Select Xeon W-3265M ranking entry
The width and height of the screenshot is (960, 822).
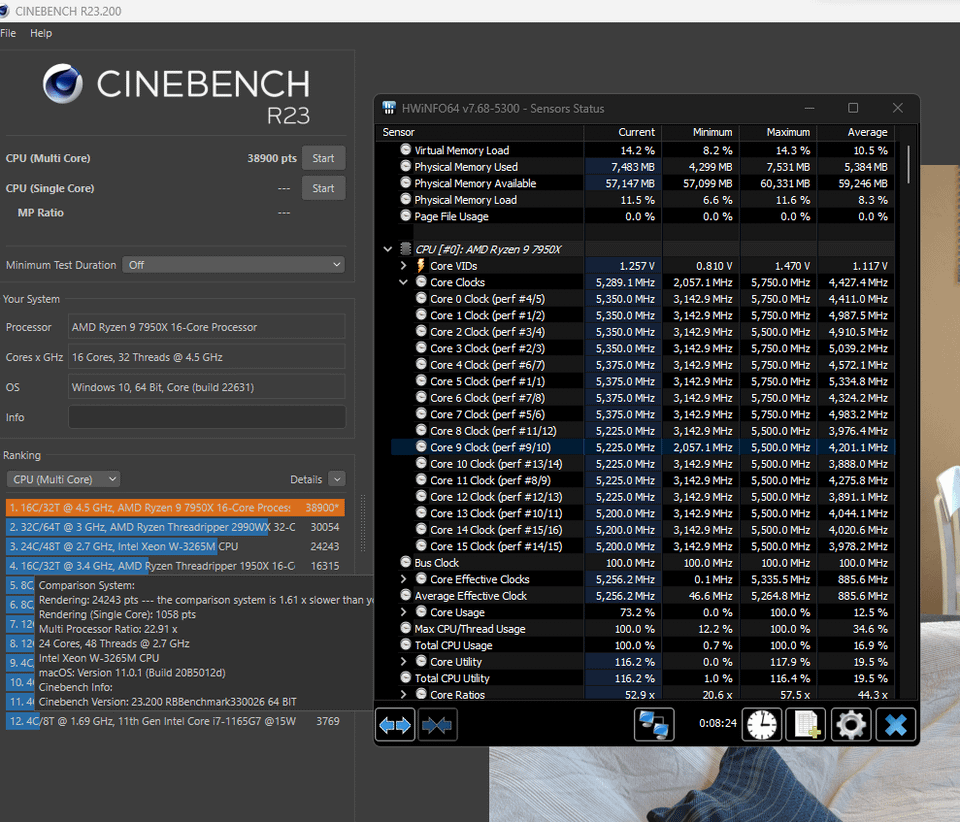coord(175,547)
